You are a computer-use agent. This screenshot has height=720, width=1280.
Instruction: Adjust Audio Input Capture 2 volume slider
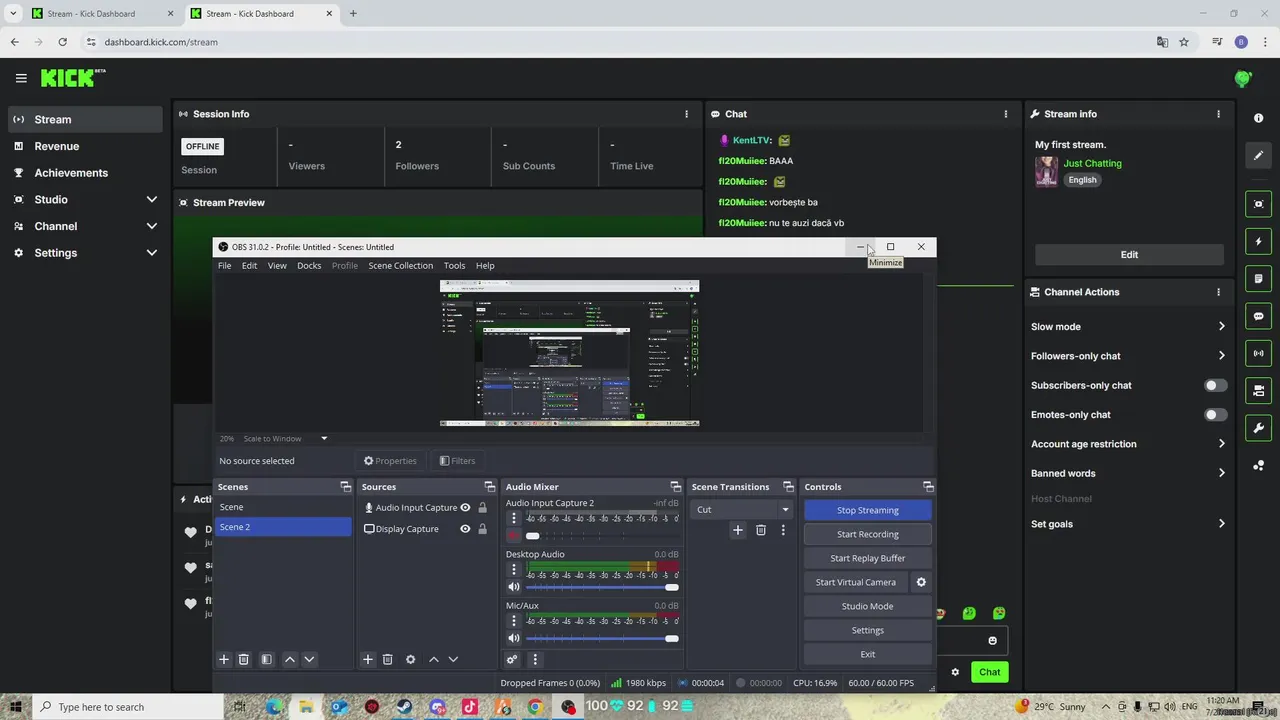[602, 536]
